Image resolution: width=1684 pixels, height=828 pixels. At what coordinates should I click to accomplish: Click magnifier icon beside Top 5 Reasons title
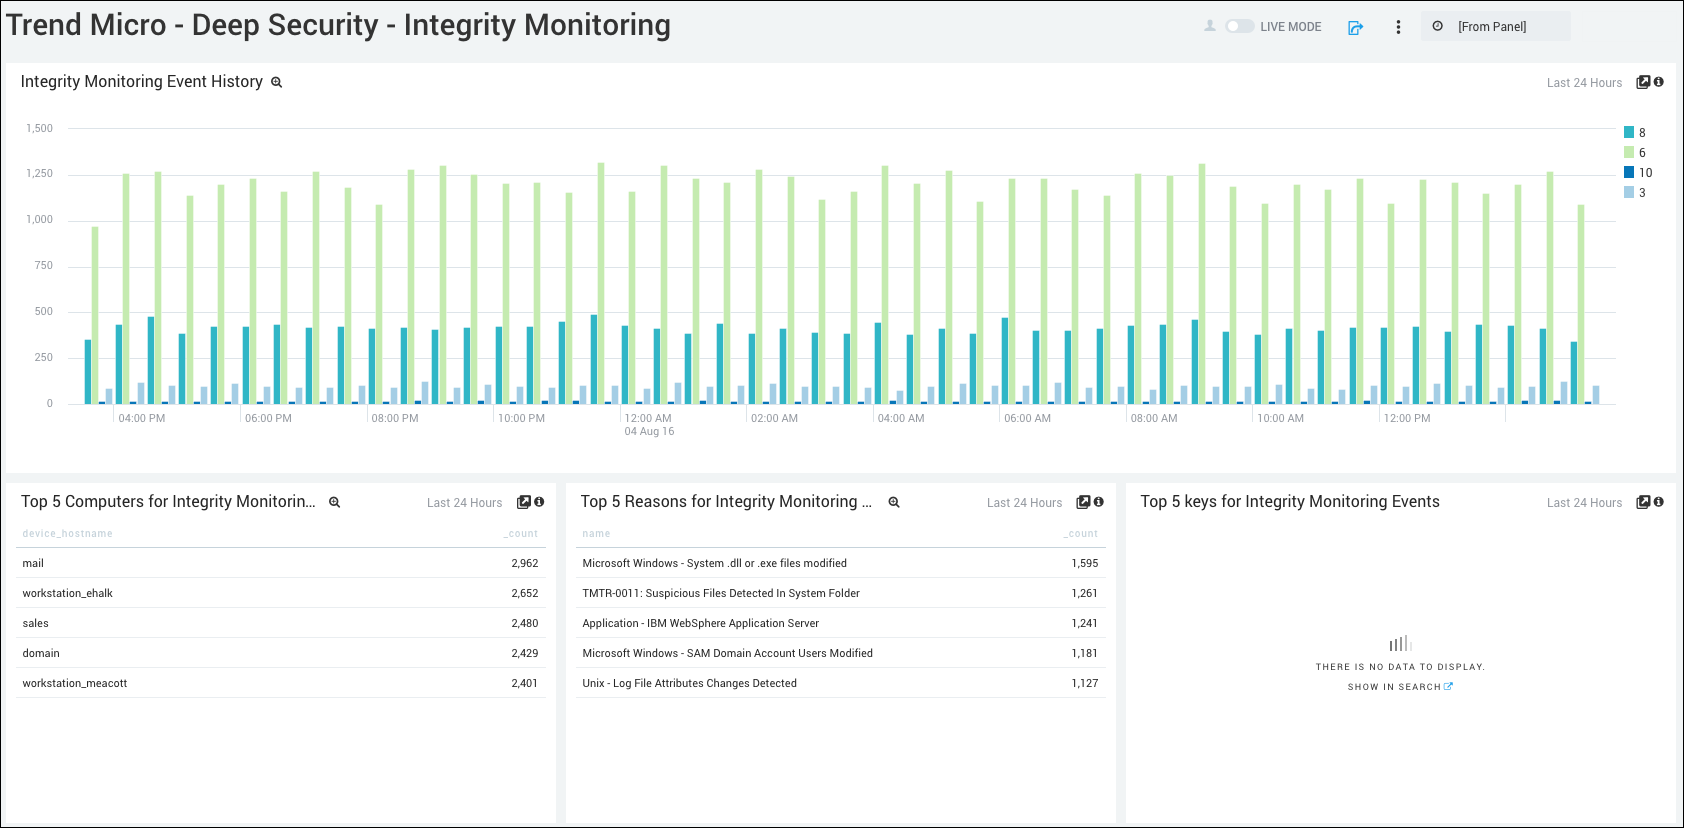(x=894, y=503)
